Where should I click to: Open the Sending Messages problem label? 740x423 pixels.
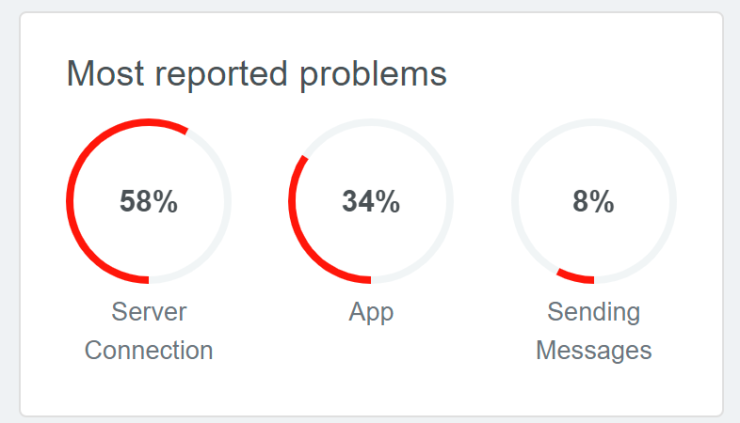pyautogui.click(x=593, y=331)
